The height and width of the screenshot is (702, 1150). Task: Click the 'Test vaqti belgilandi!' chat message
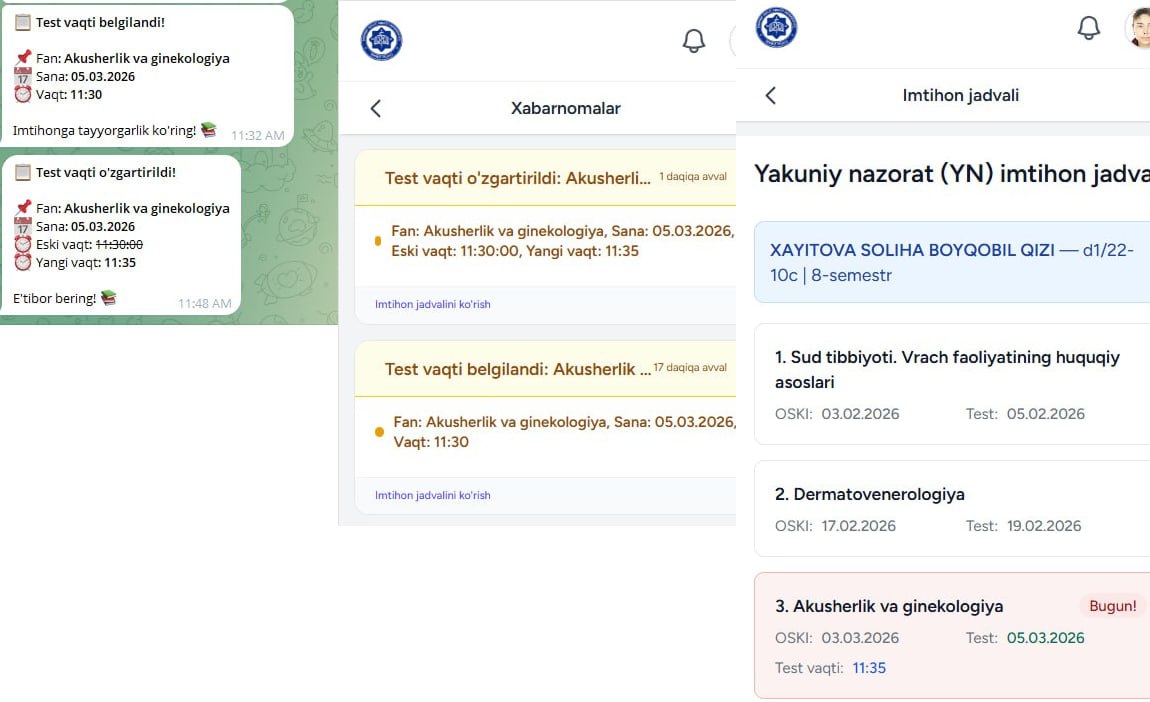[x=146, y=75]
